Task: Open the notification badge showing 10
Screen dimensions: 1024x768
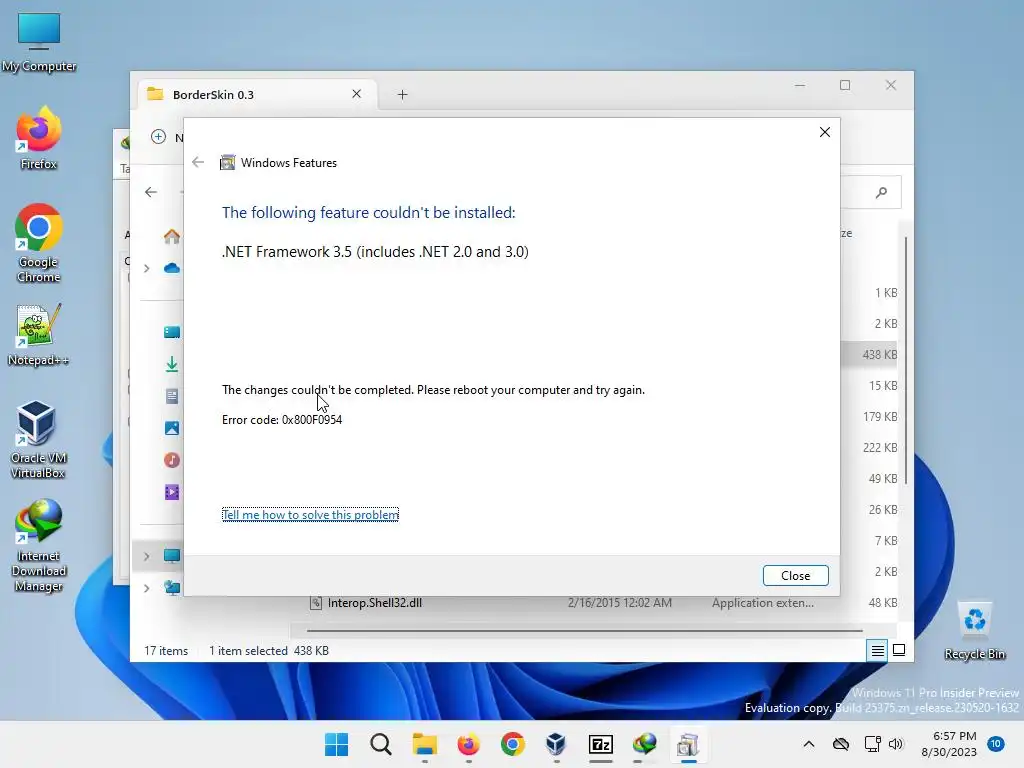Action: [x=996, y=744]
